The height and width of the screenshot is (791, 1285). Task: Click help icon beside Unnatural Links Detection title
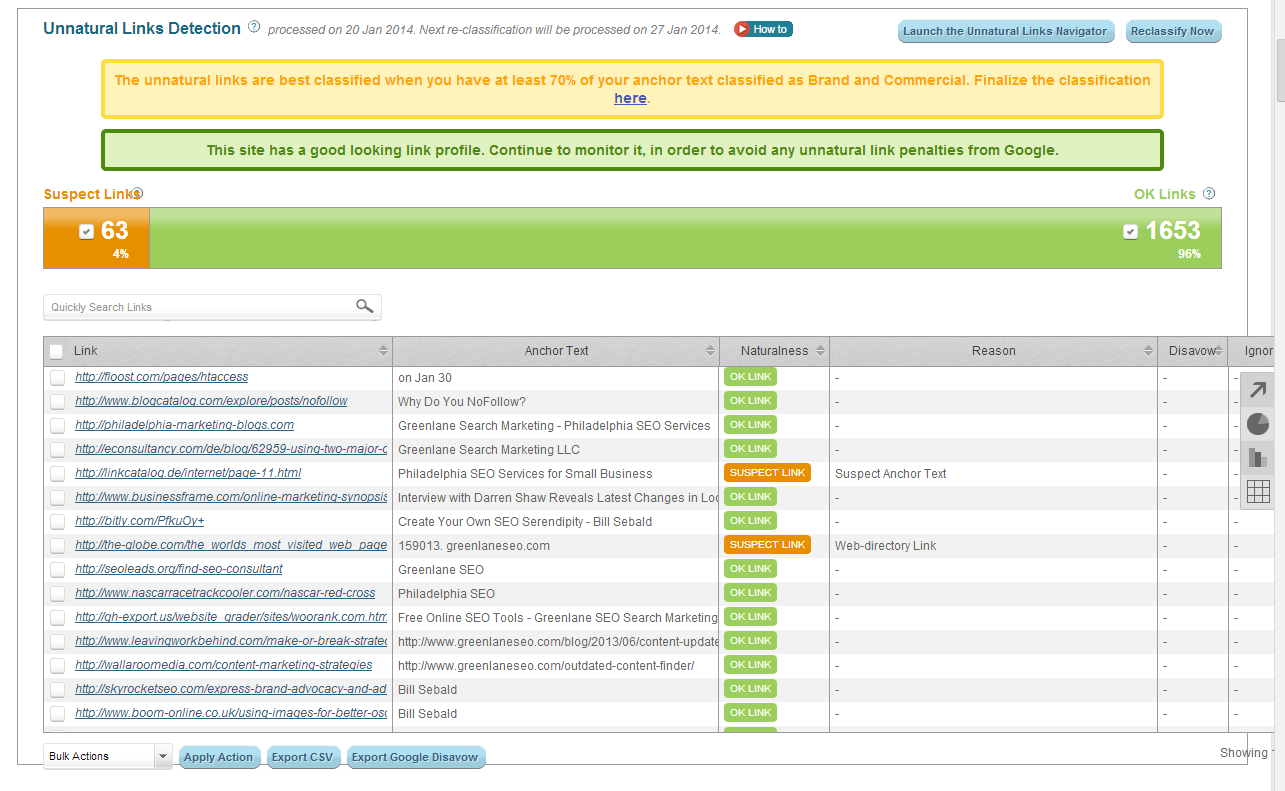[254, 28]
